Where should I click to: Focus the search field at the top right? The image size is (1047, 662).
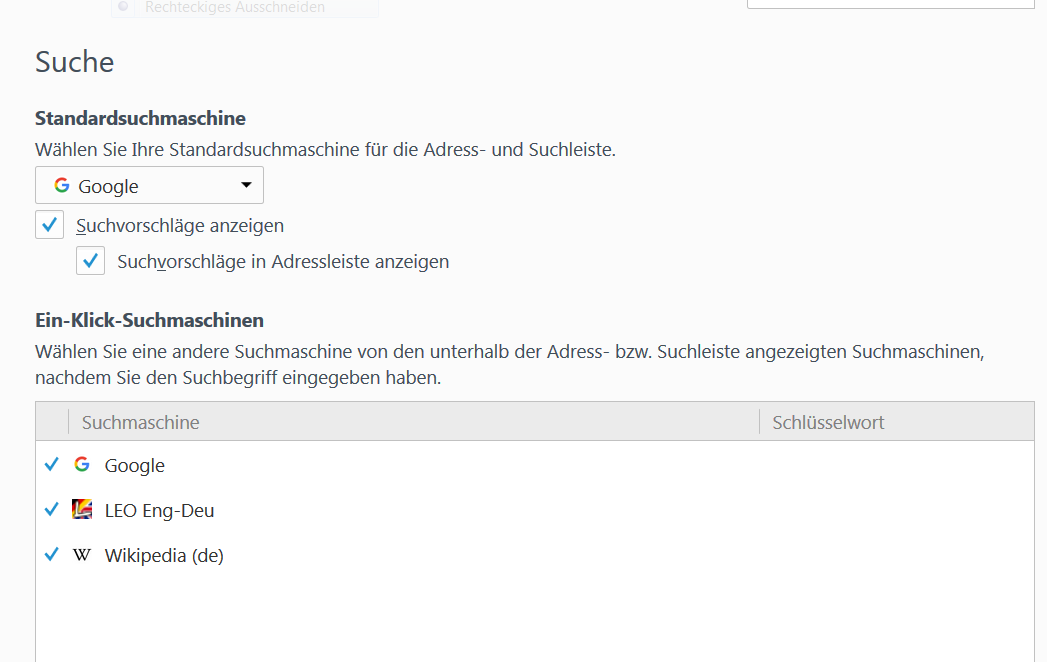pyautogui.click(x=890, y=4)
